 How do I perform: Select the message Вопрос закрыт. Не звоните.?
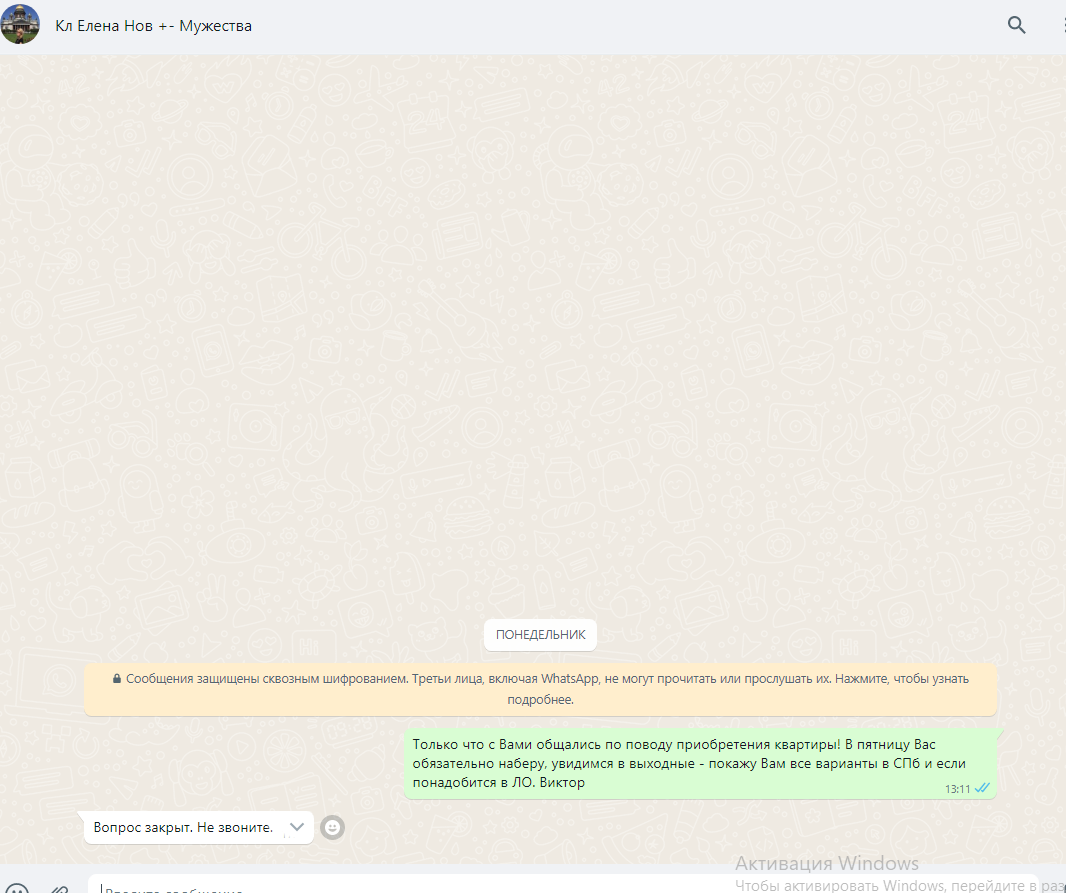point(182,828)
